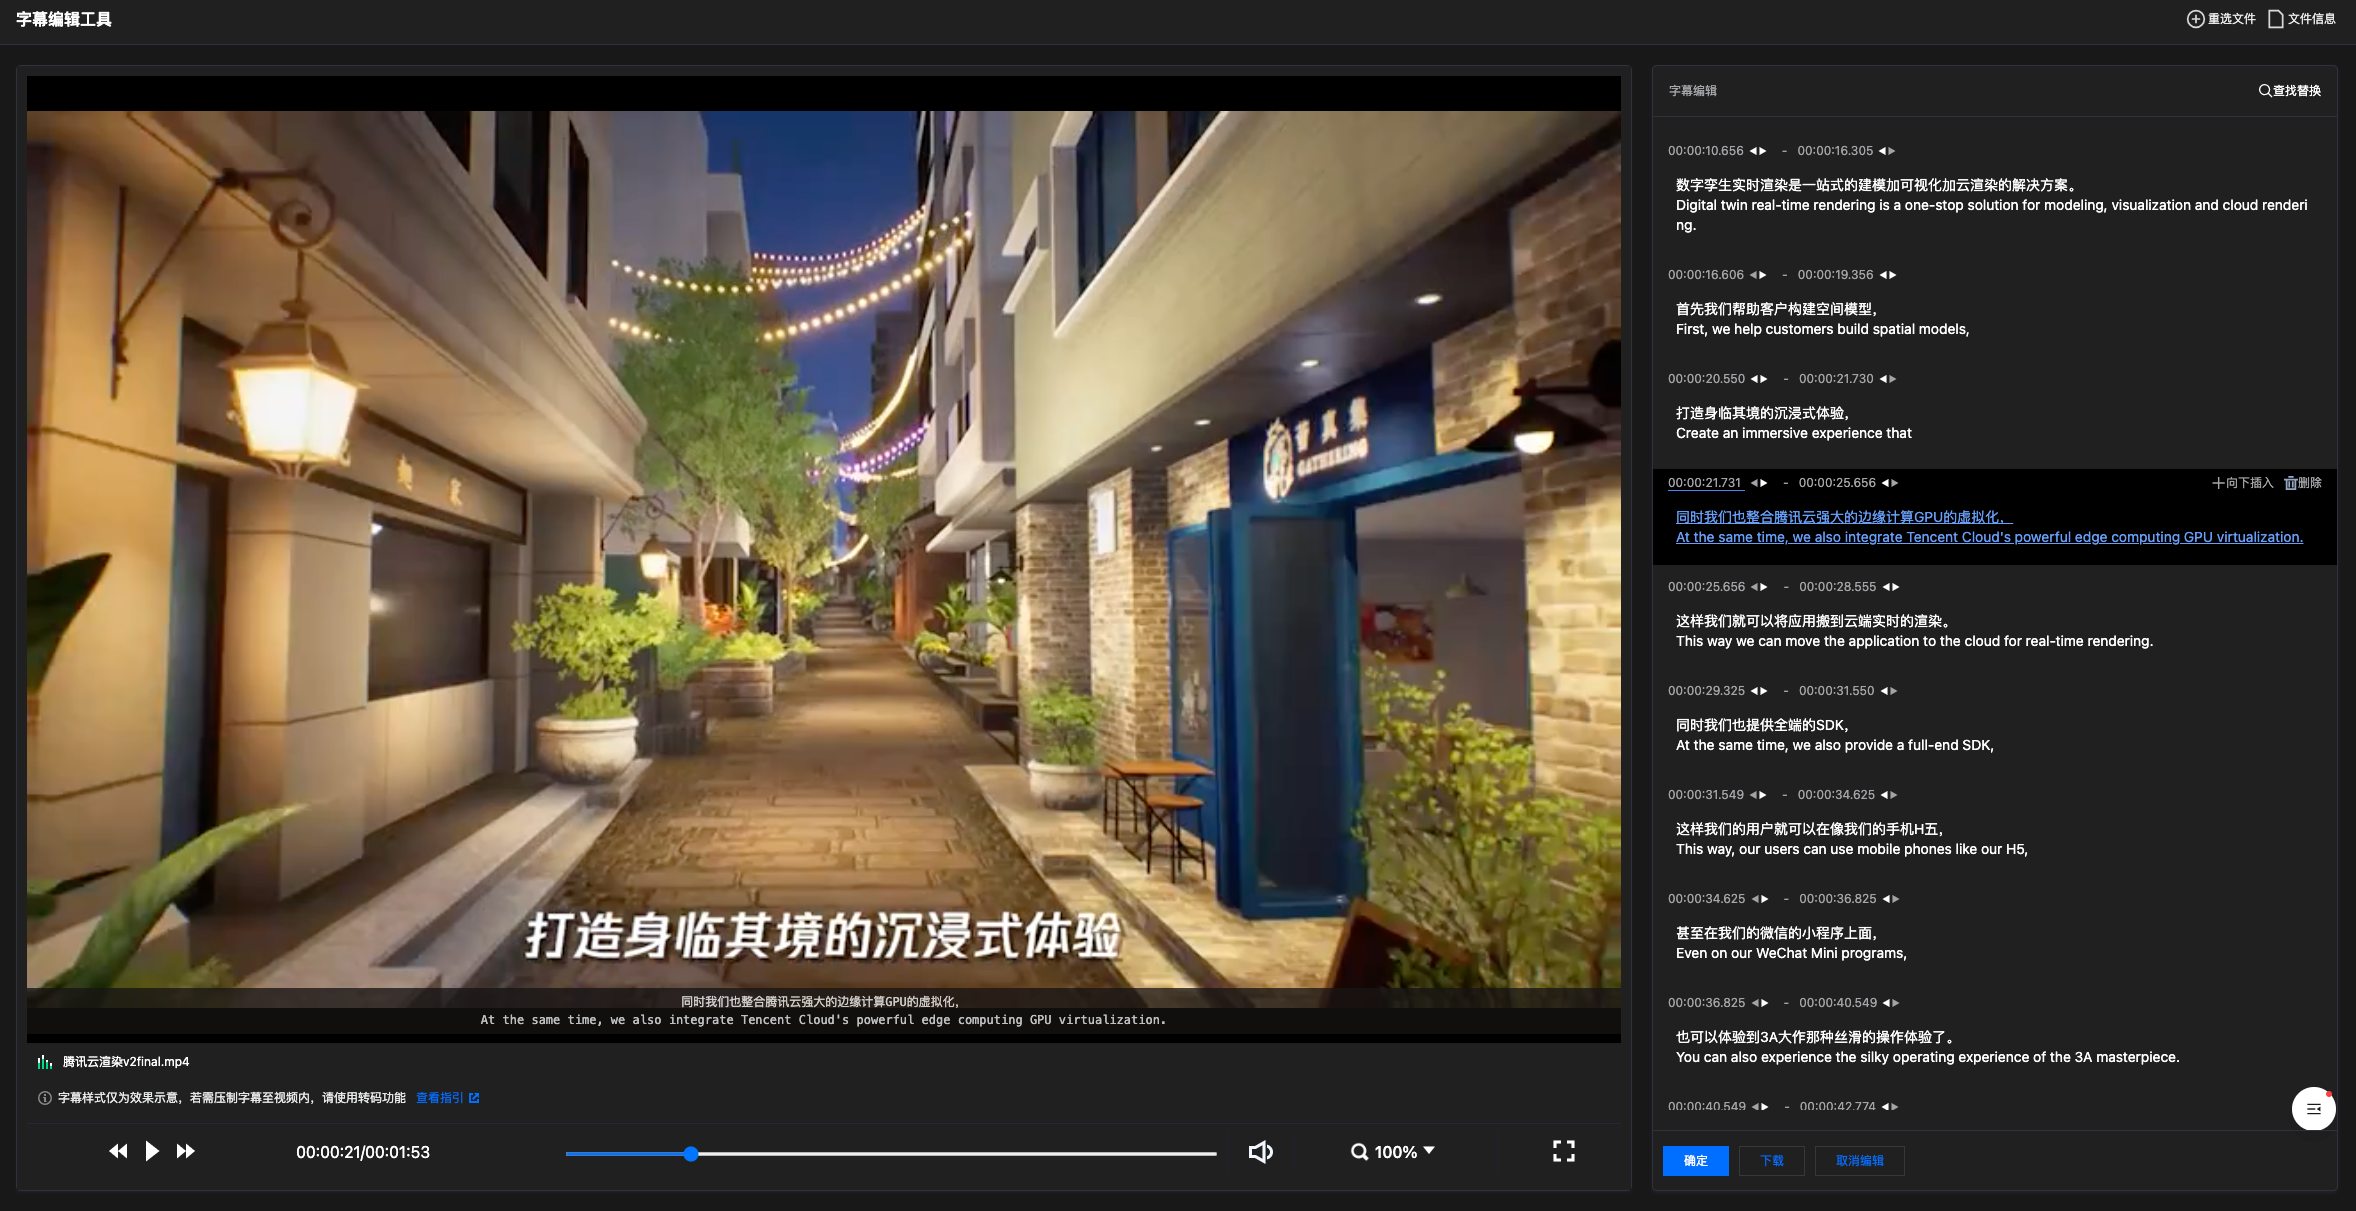Mute the video volume speaker icon
This screenshot has width=2356, height=1211.
(x=1260, y=1152)
